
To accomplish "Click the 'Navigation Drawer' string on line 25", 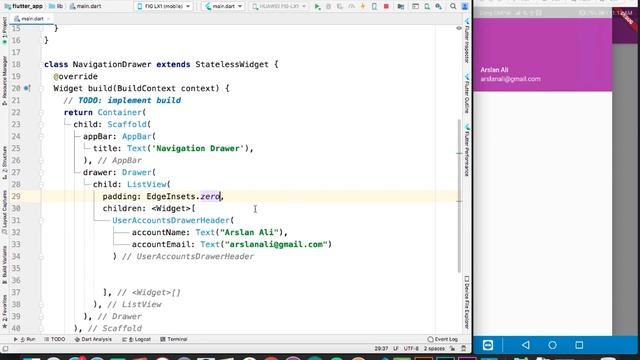I will click(x=198, y=149).
